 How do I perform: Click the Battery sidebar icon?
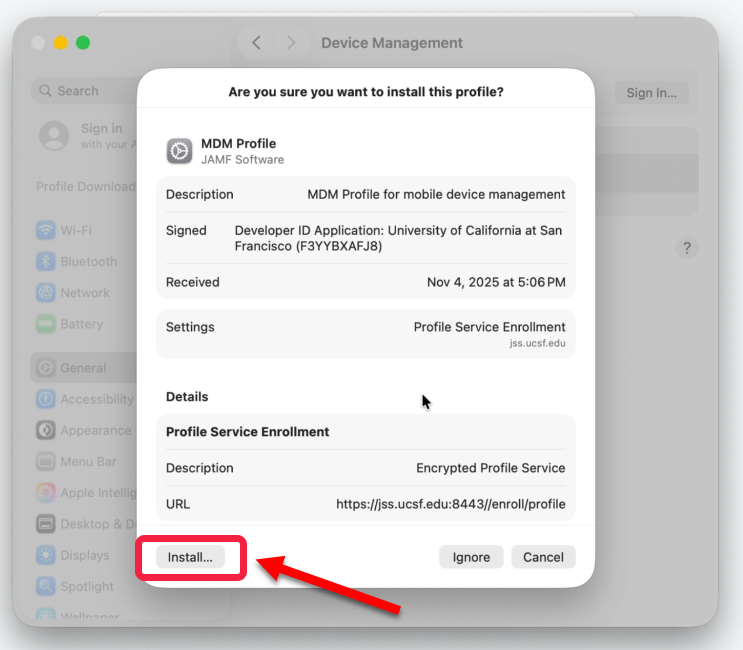(x=46, y=324)
